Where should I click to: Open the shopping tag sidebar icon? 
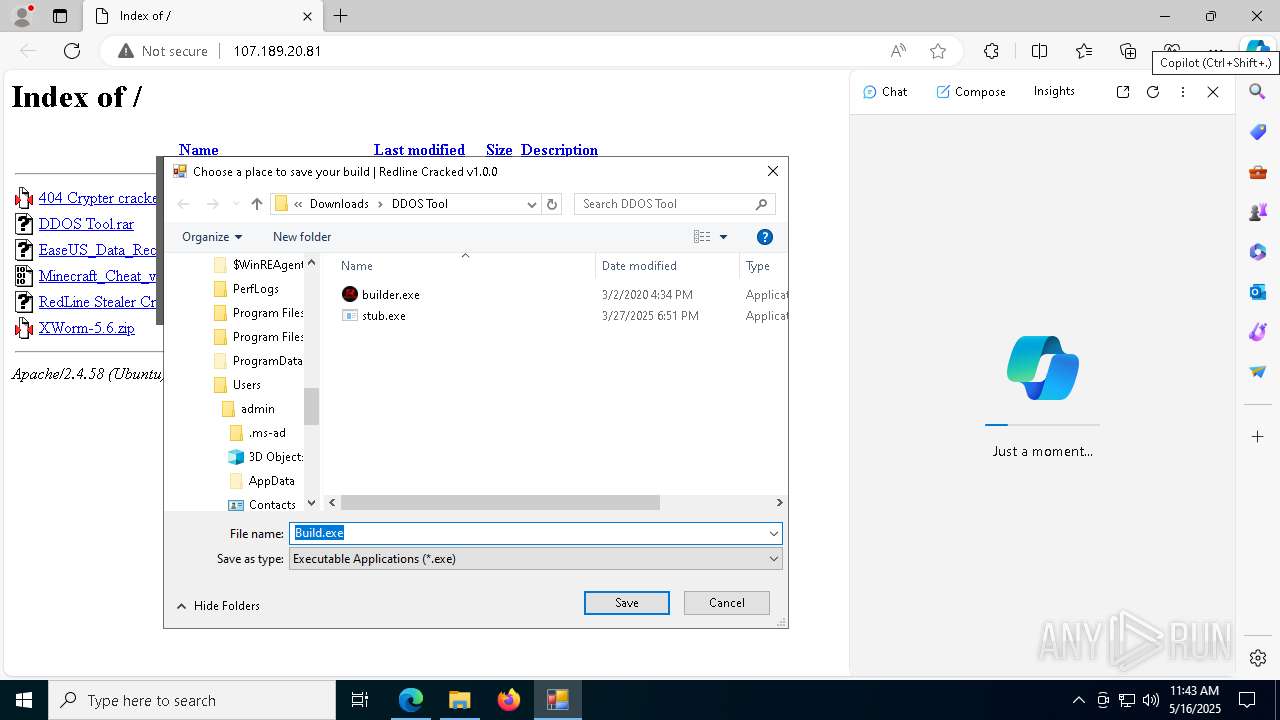point(1258,132)
